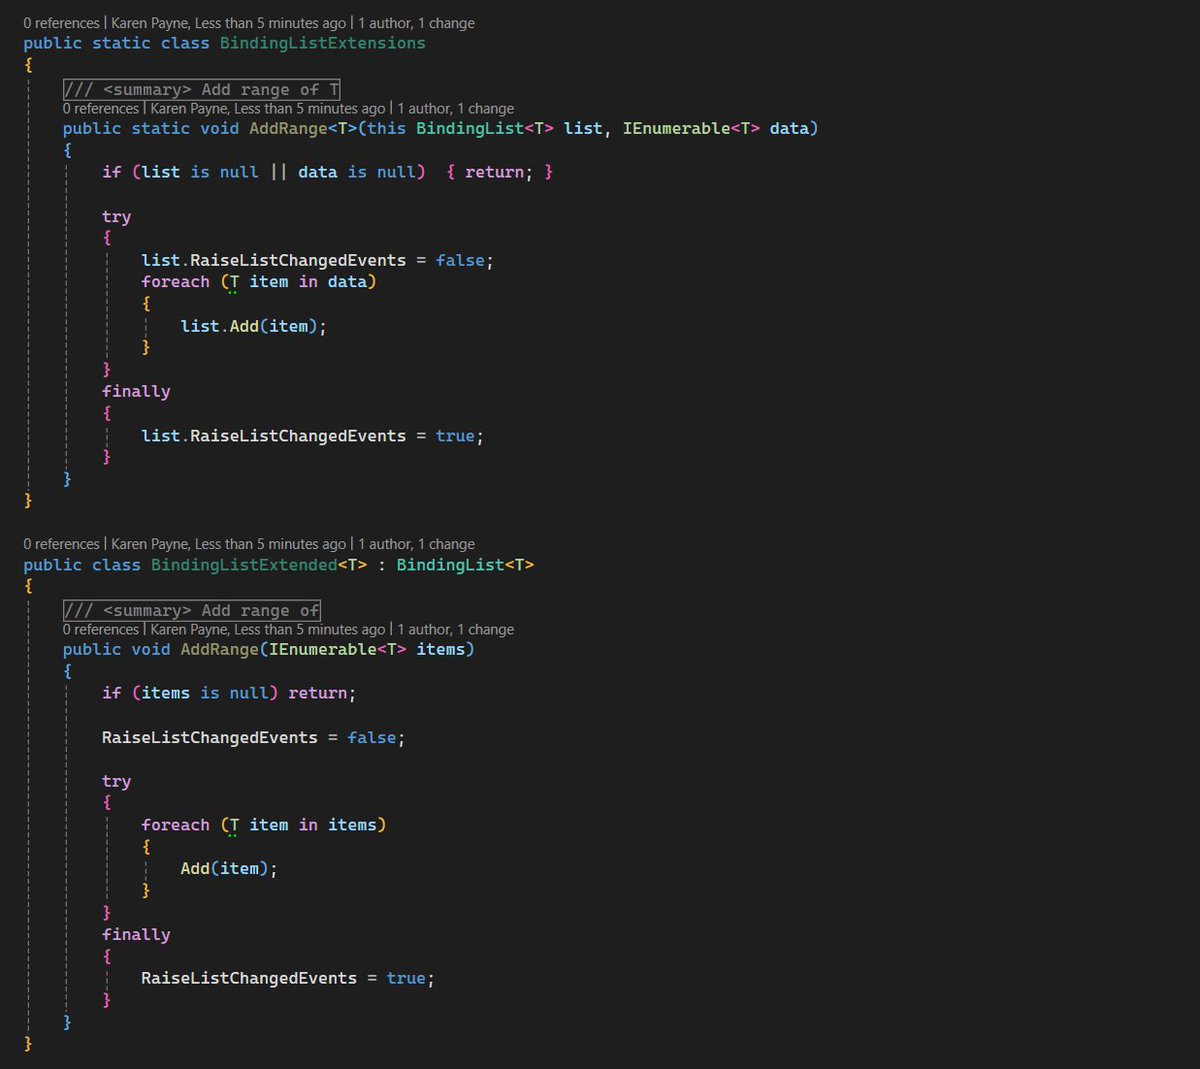View 1 author, 1 change for BindingListExtensions
The image size is (1200, 1069).
point(411,22)
